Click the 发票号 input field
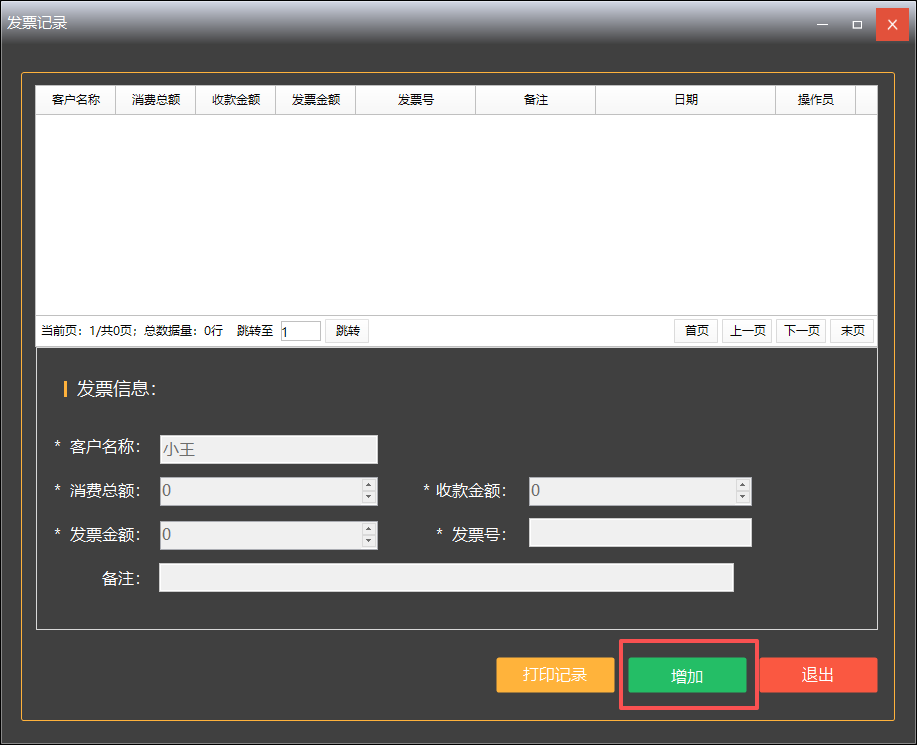 (640, 533)
